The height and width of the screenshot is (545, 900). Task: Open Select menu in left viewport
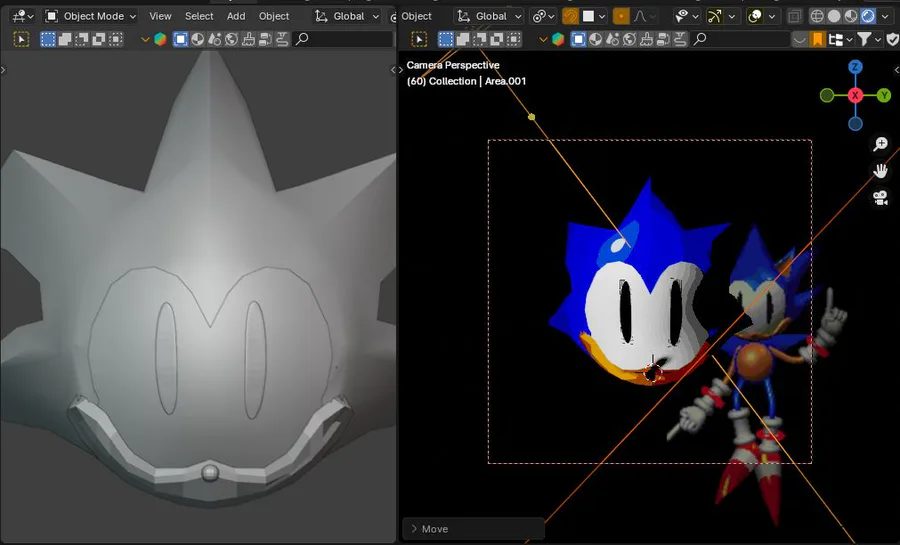click(199, 16)
